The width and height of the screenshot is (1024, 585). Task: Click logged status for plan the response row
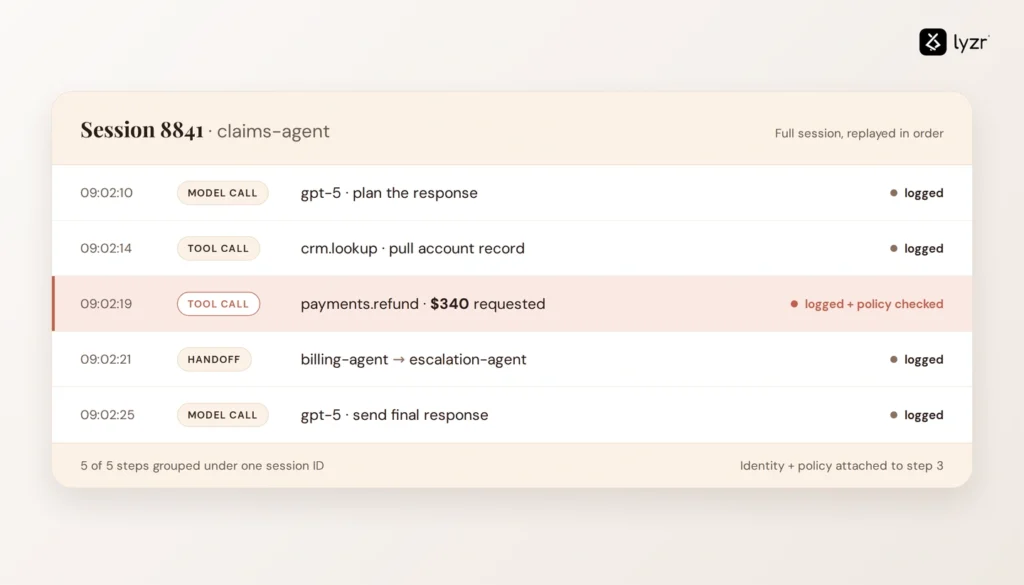(923, 193)
